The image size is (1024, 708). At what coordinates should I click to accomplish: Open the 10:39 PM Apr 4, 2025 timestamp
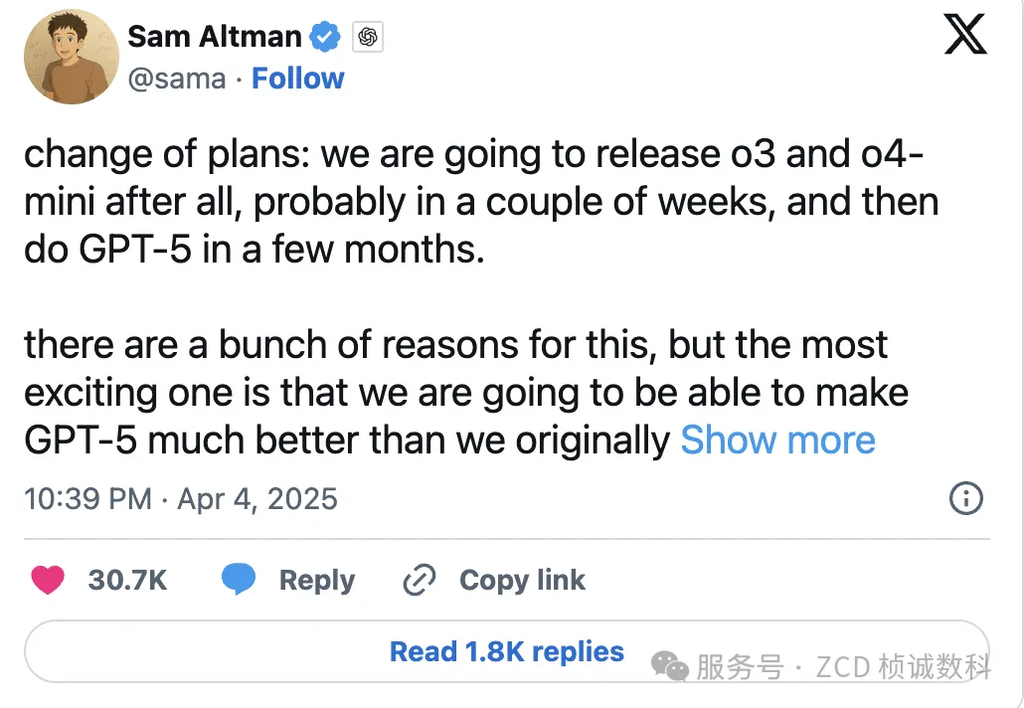pos(181,498)
